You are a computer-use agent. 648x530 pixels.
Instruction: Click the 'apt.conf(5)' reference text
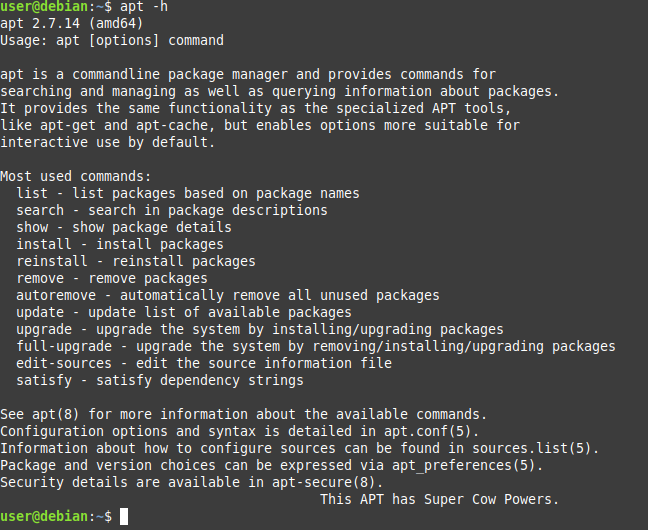click(428, 431)
